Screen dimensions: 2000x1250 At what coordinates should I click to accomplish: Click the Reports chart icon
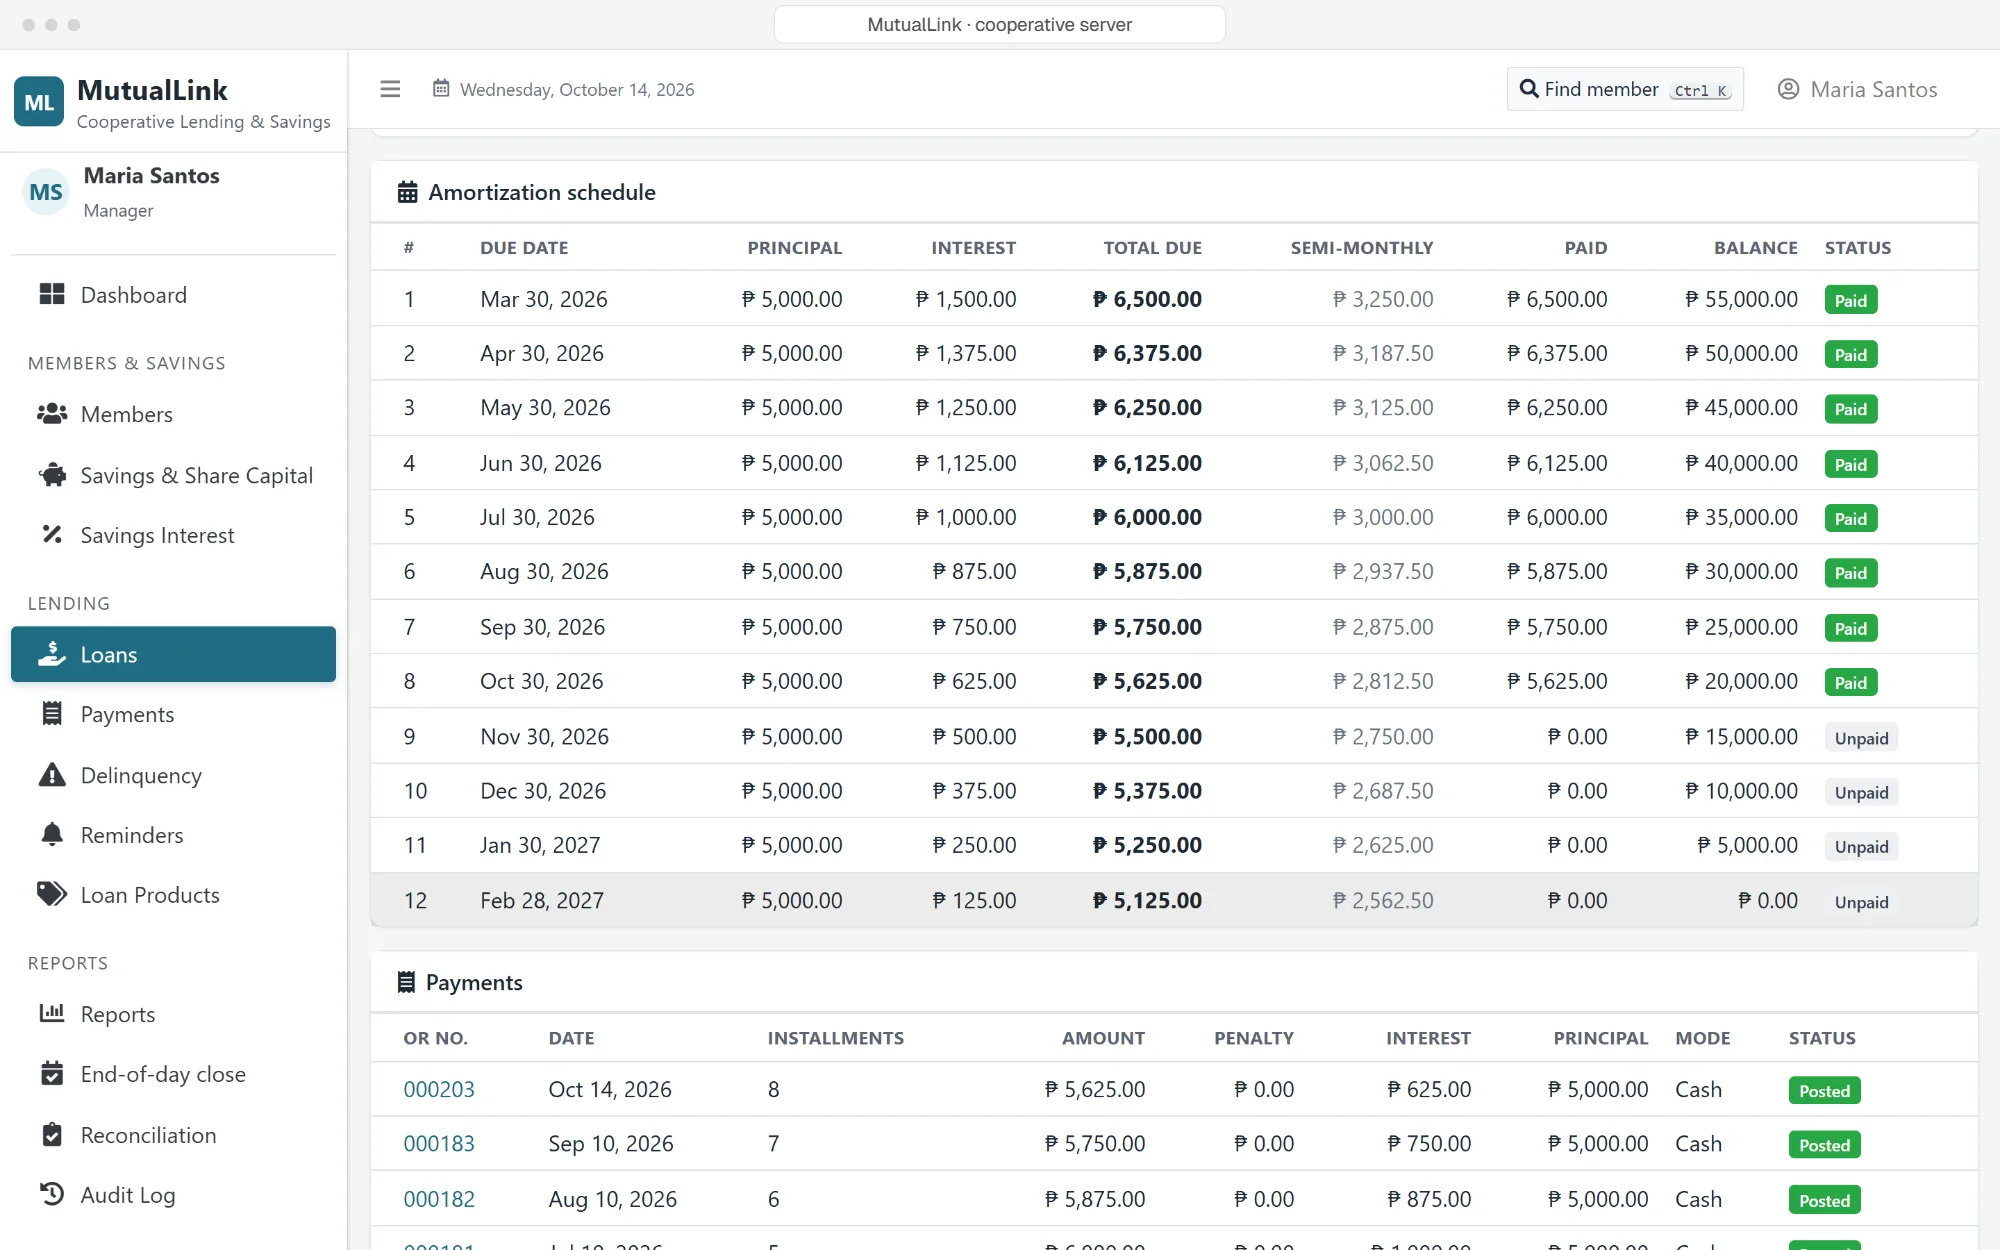pyautogui.click(x=52, y=1013)
